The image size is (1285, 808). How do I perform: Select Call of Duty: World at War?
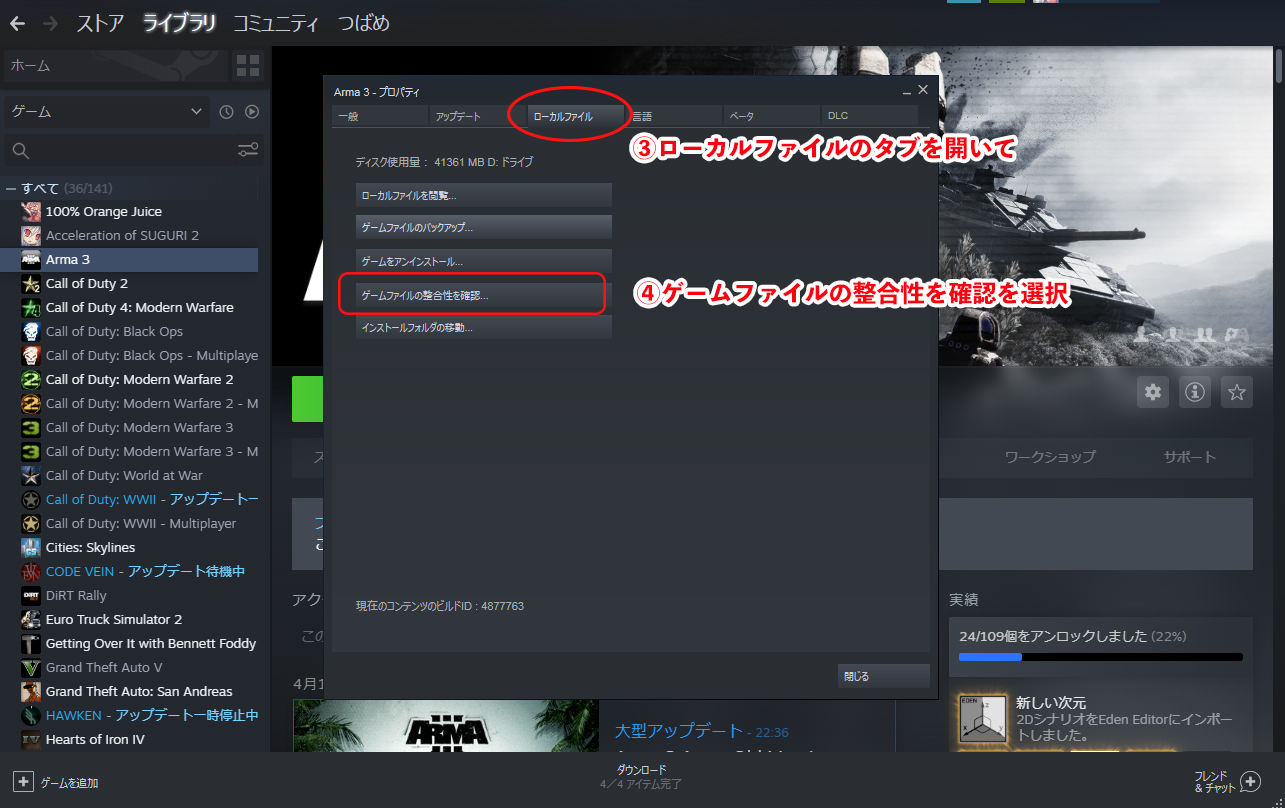click(x=130, y=475)
